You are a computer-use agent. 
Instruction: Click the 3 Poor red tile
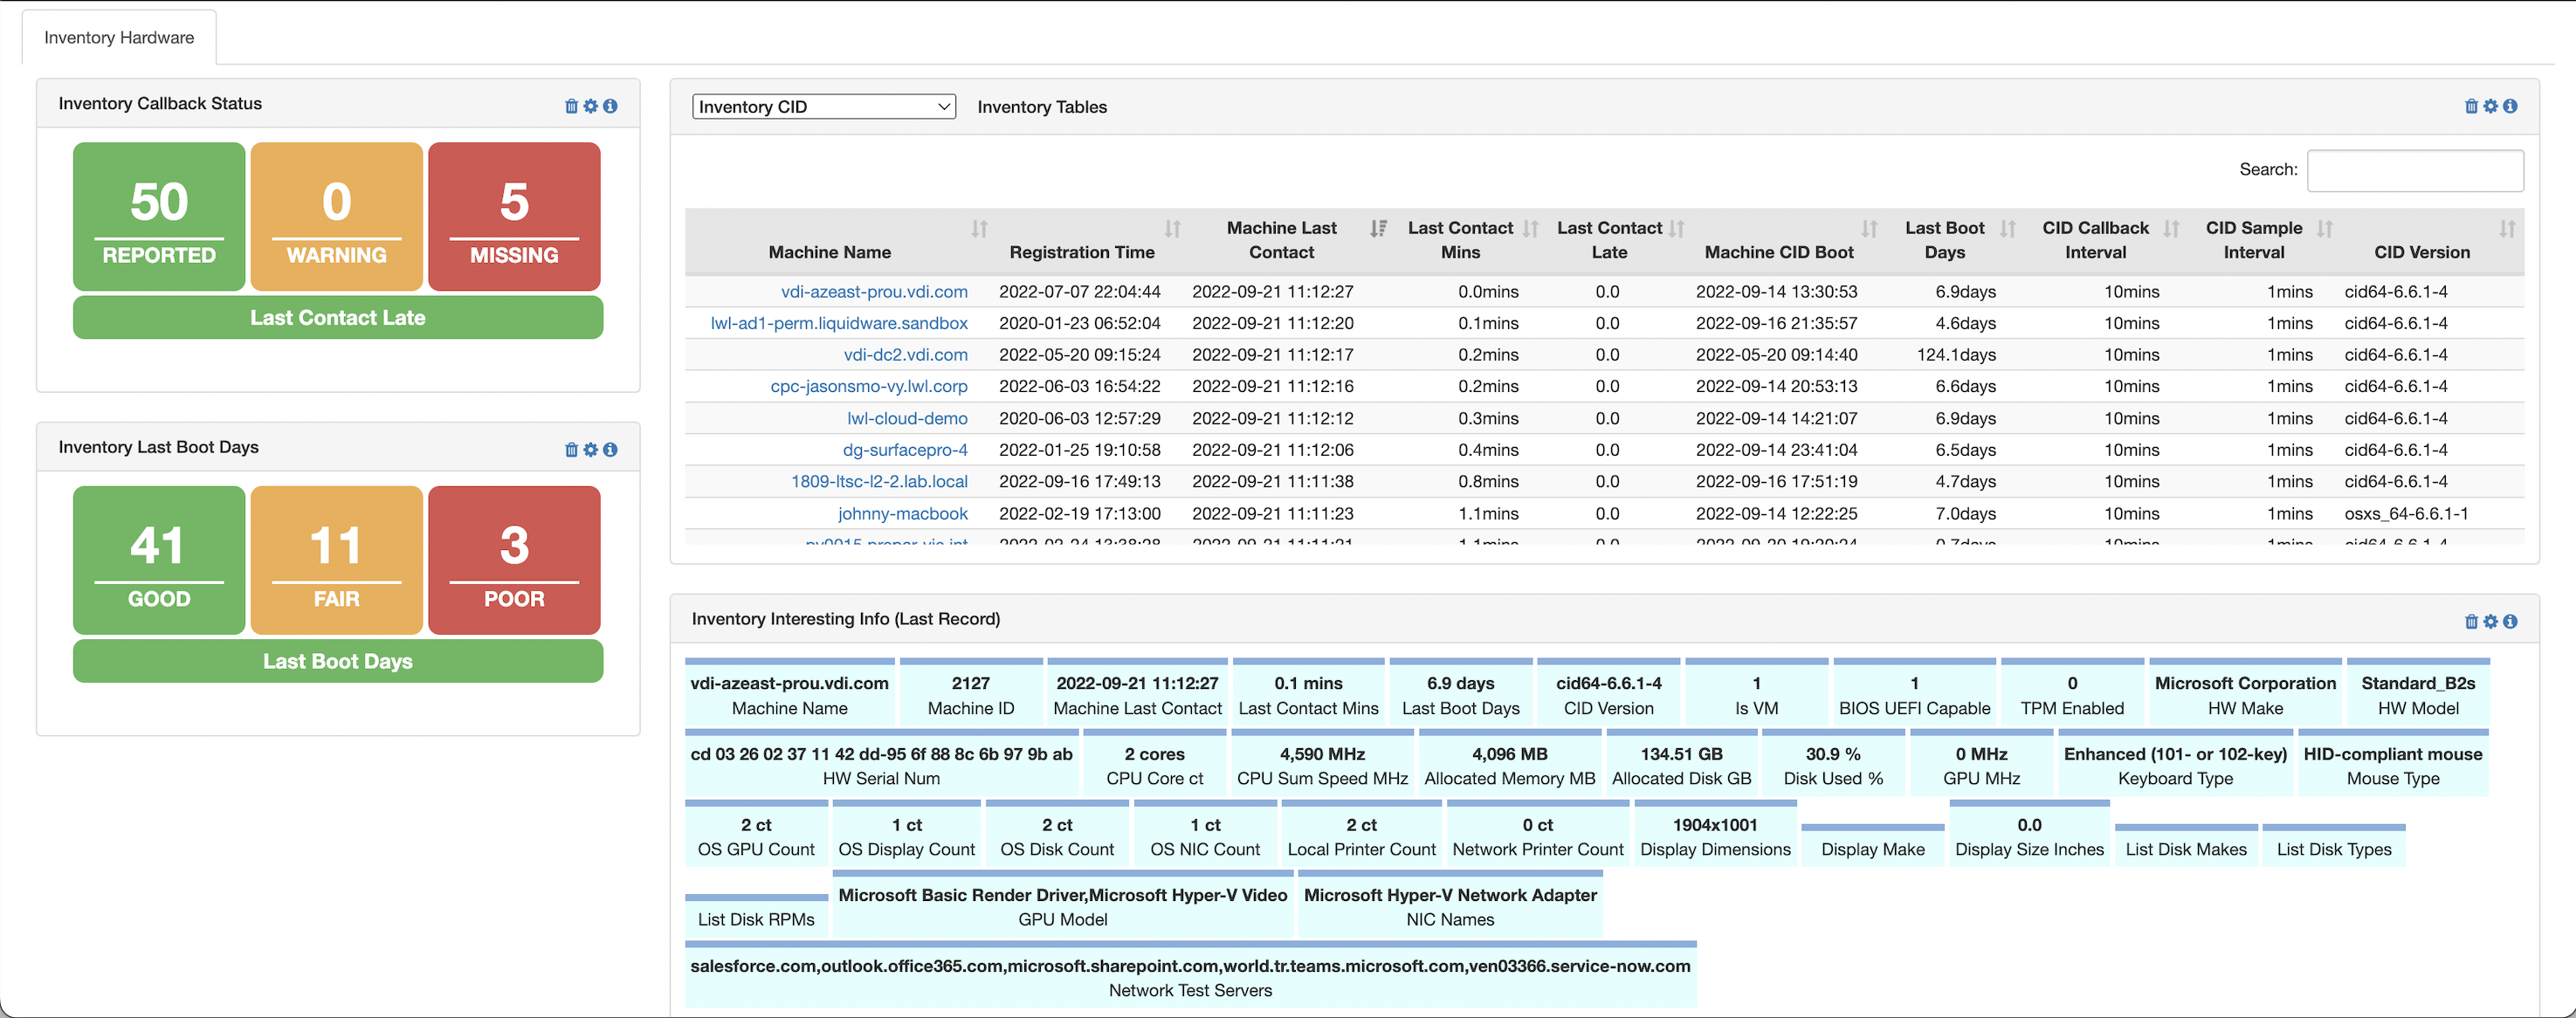click(x=514, y=560)
